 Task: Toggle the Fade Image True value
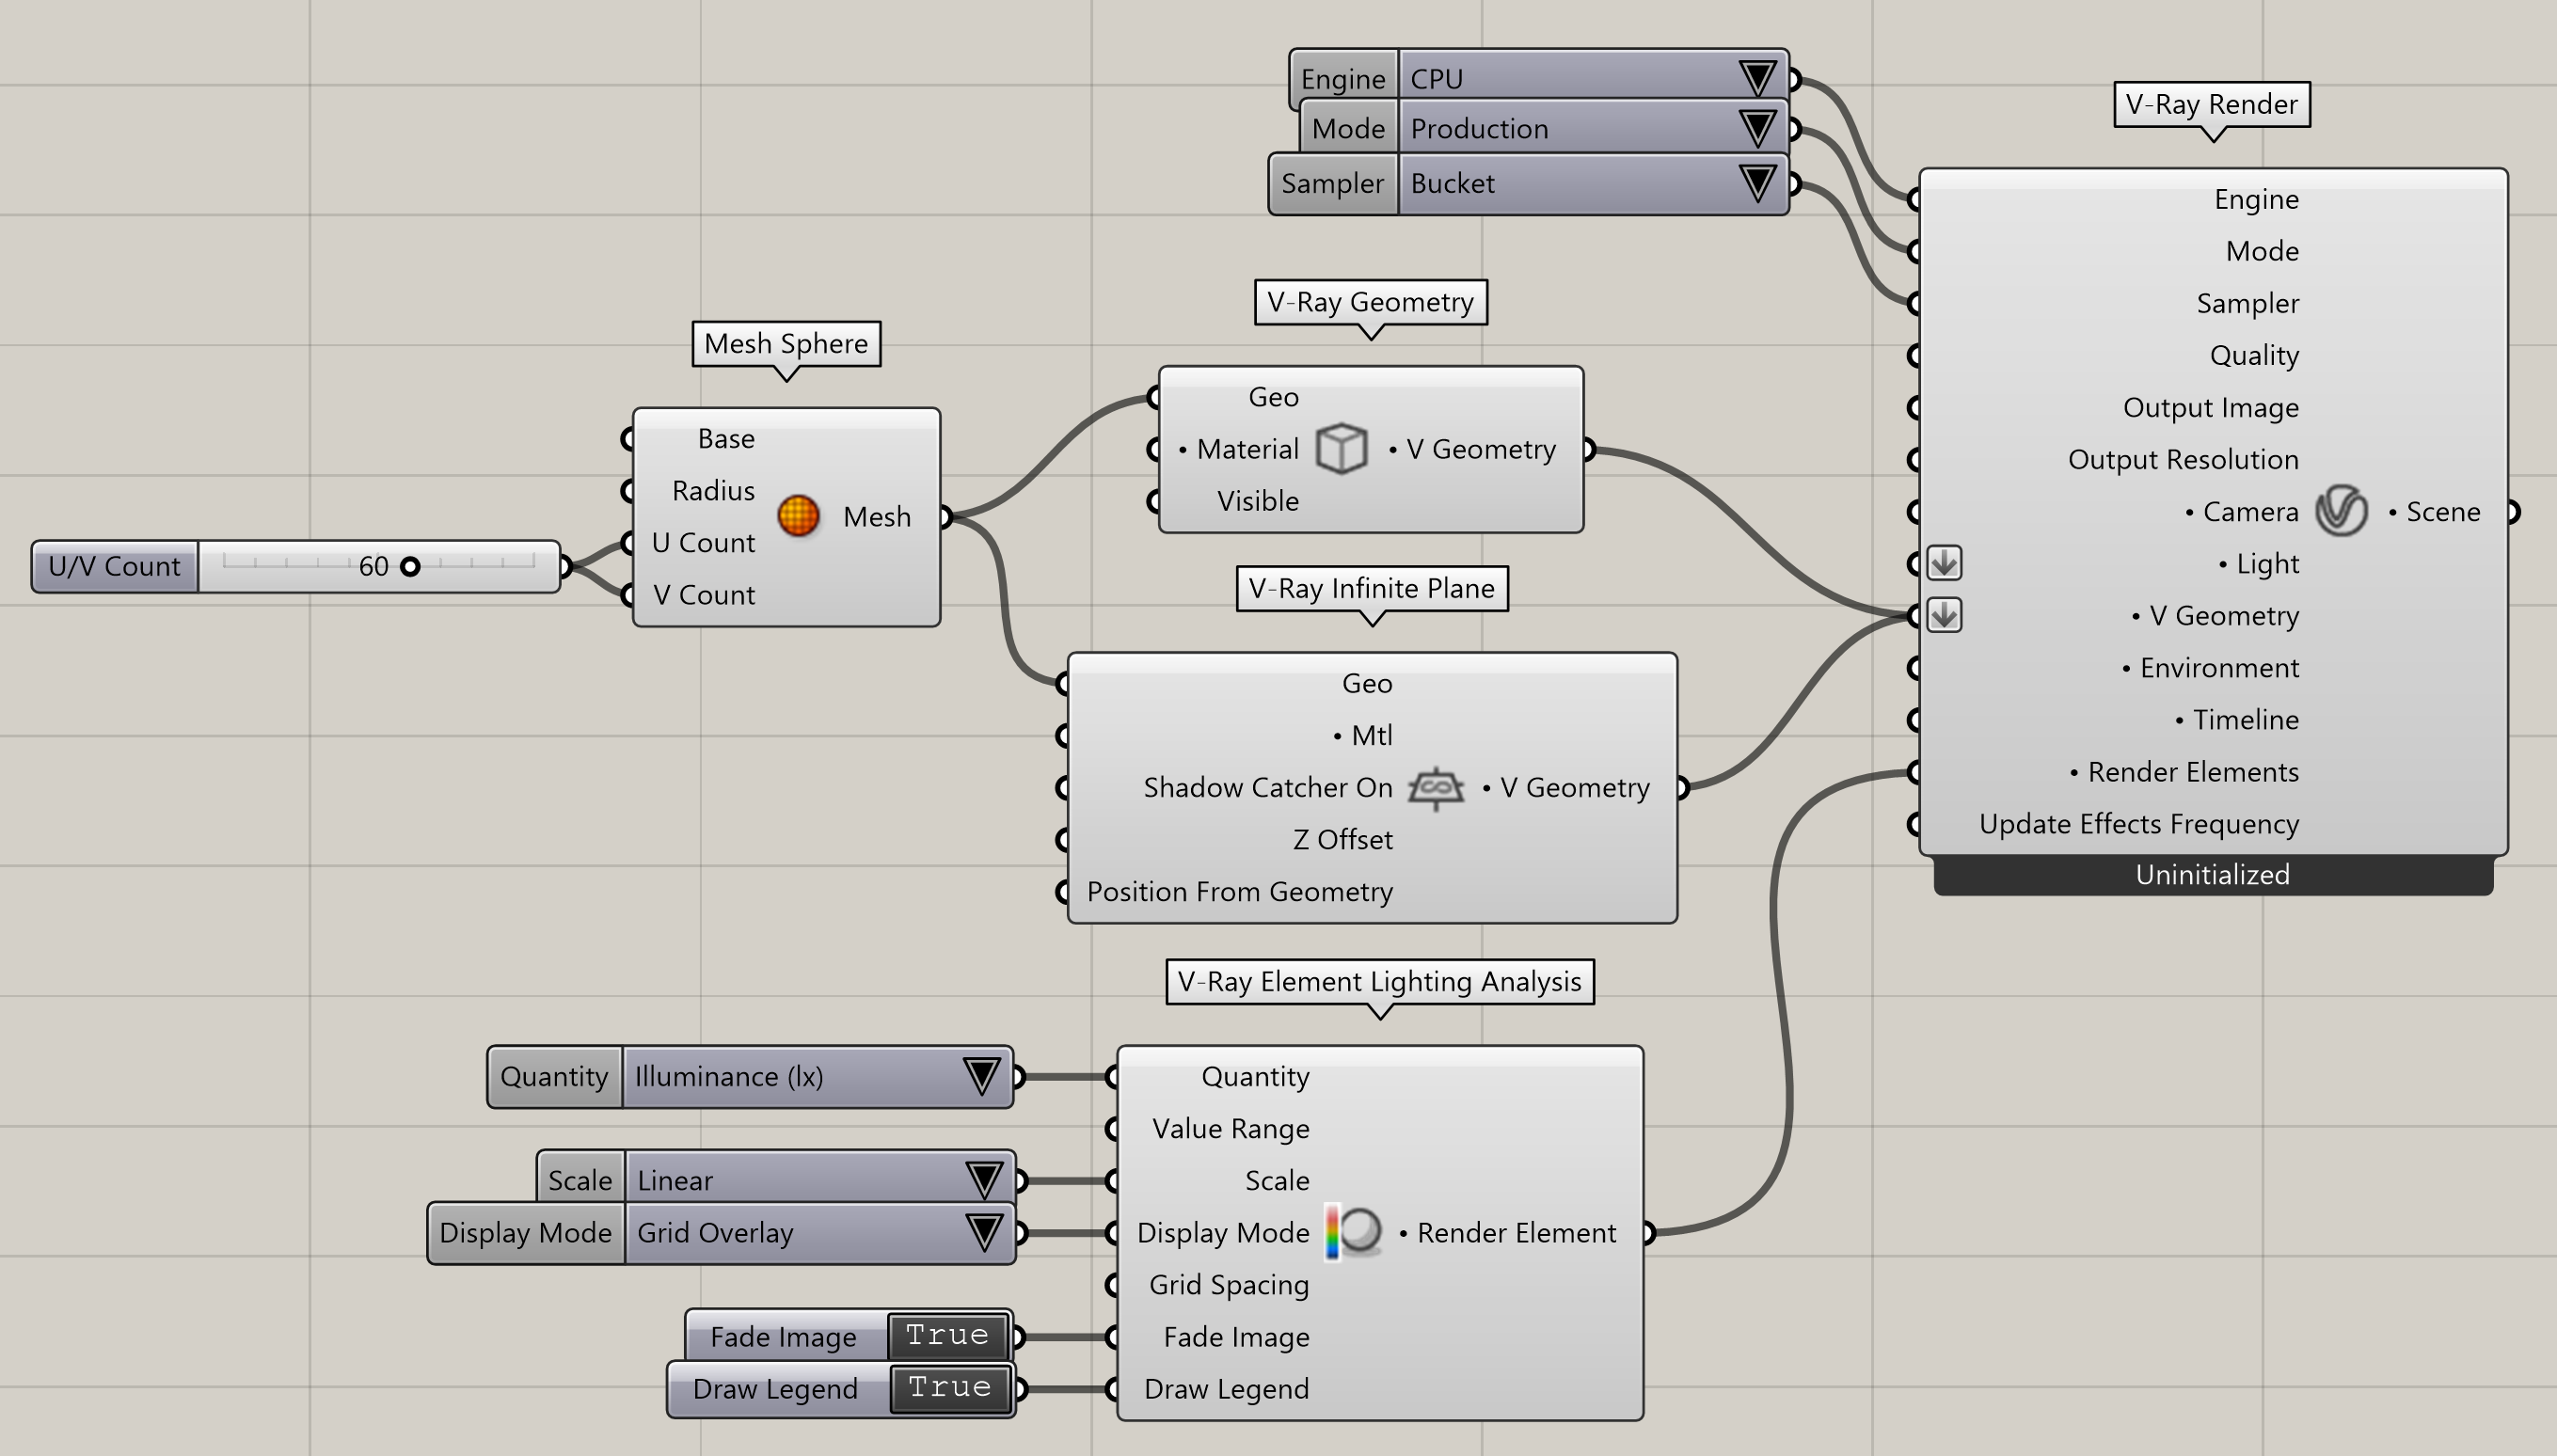tap(947, 1335)
